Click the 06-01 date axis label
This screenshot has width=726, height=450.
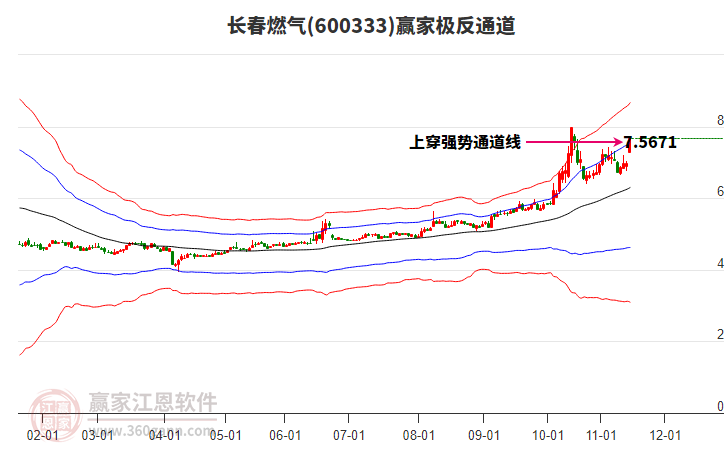coord(285,435)
